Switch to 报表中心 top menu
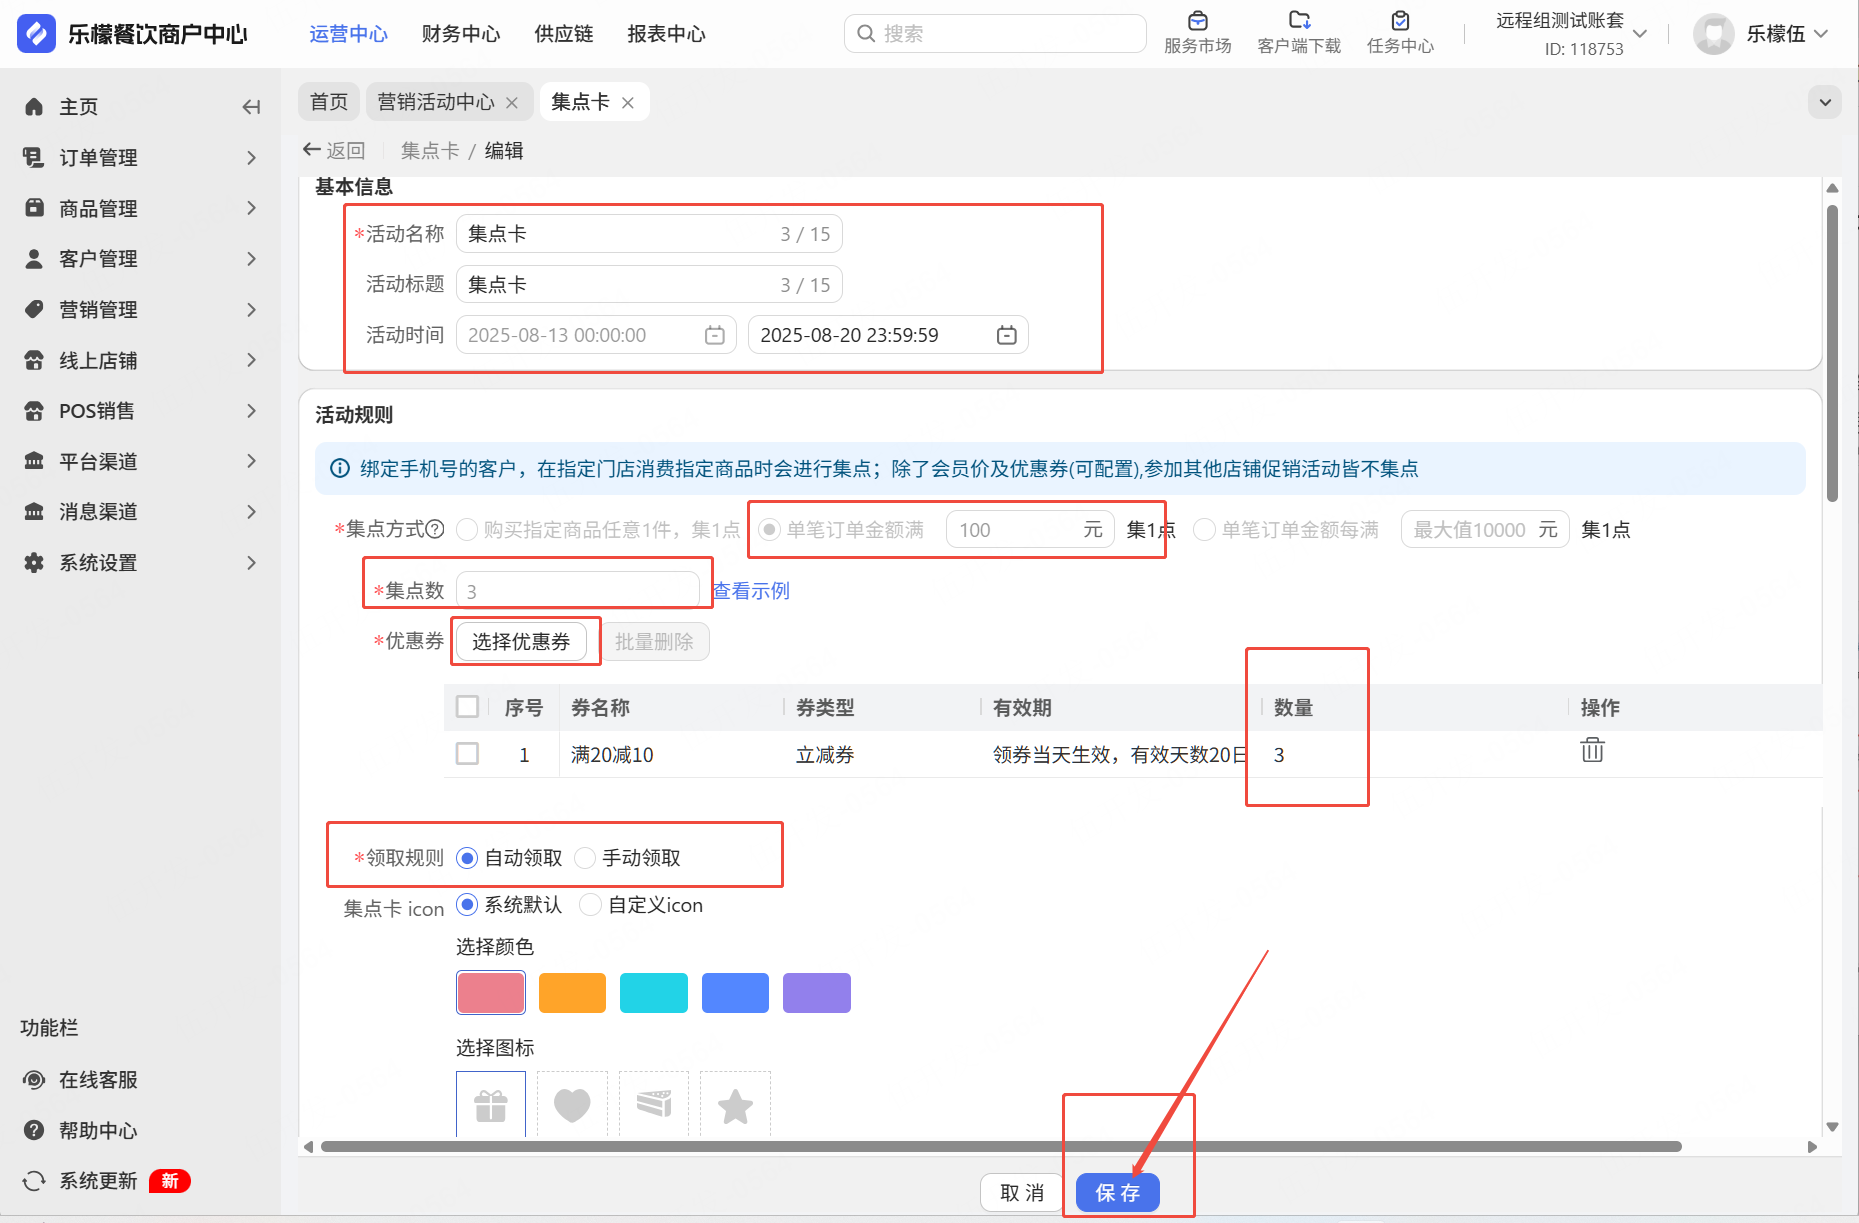 tap(666, 34)
